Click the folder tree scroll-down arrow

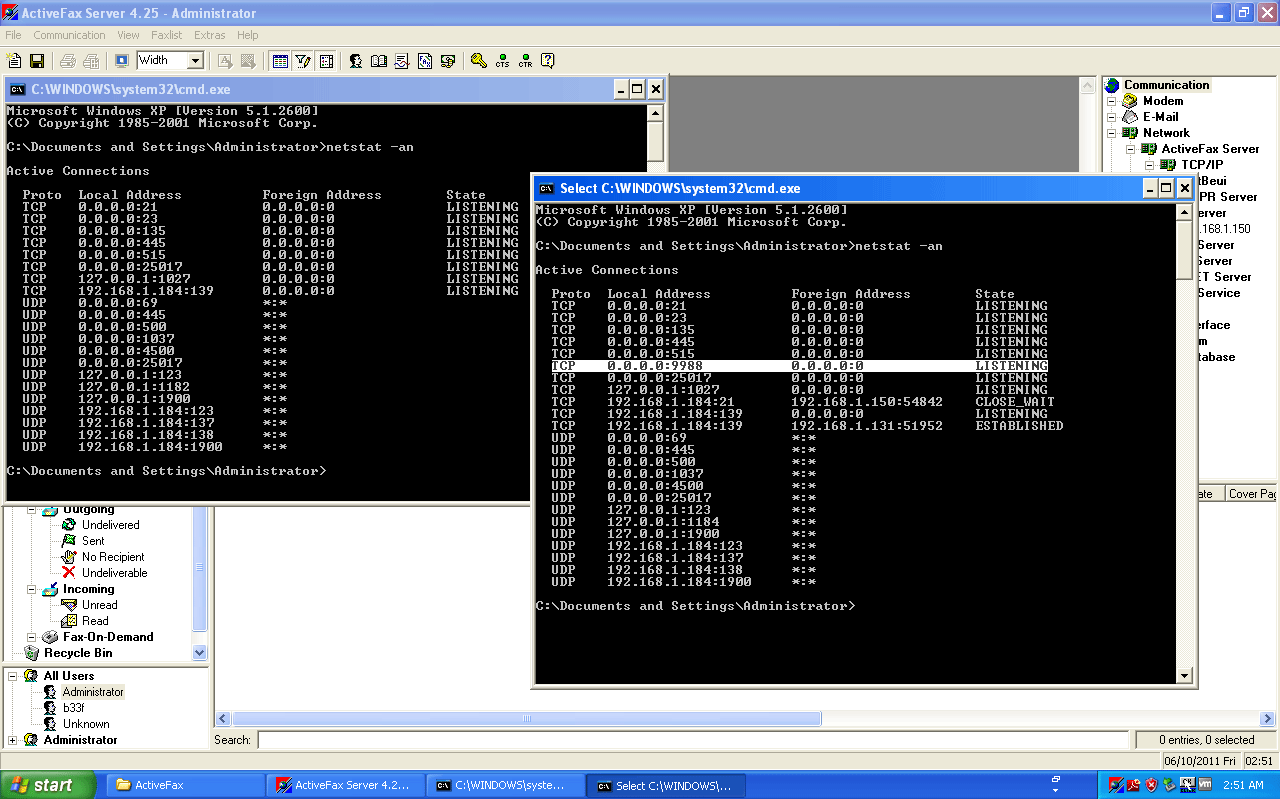tap(199, 652)
